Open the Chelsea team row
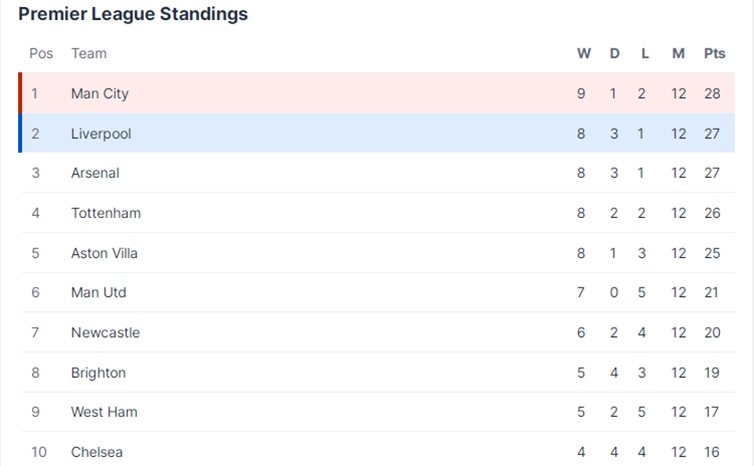This screenshot has width=754, height=466. pyautogui.click(x=377, y=452)
